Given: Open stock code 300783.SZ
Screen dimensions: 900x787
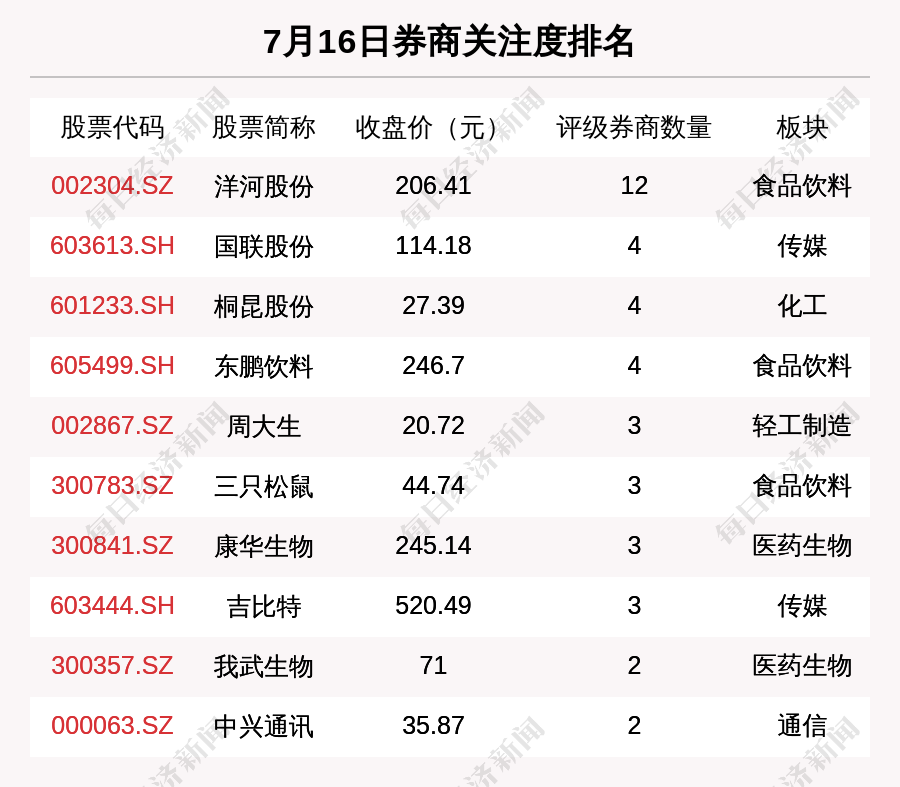Looking at the screenshot, I should [x=112, y=486].
